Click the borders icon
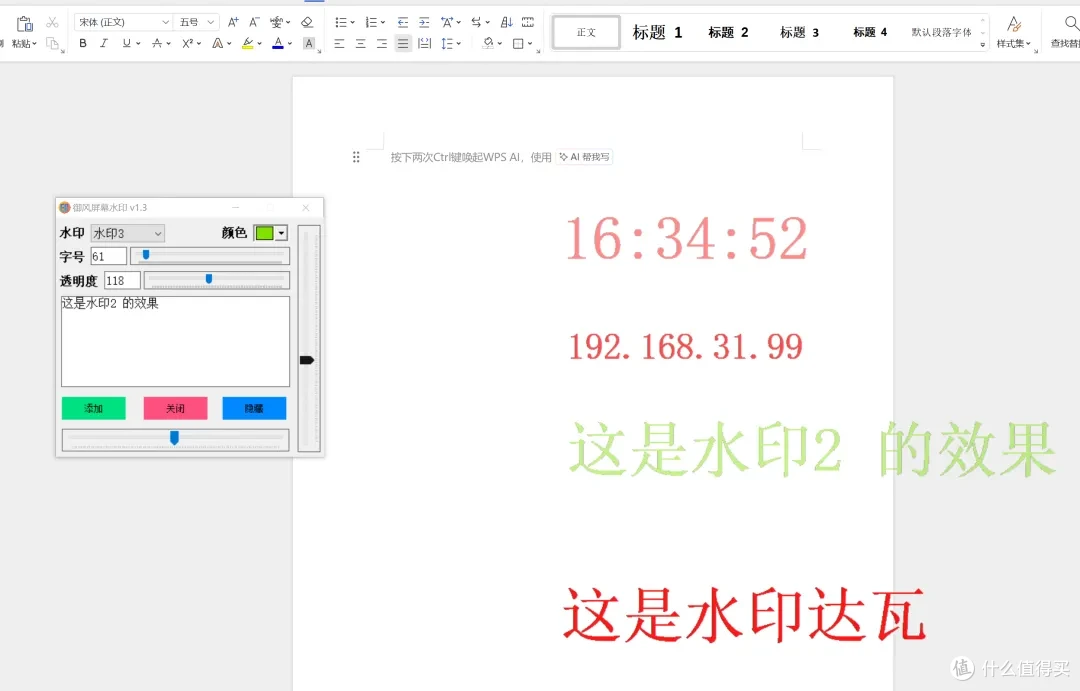1080x691 pixels. pos(518,43)
